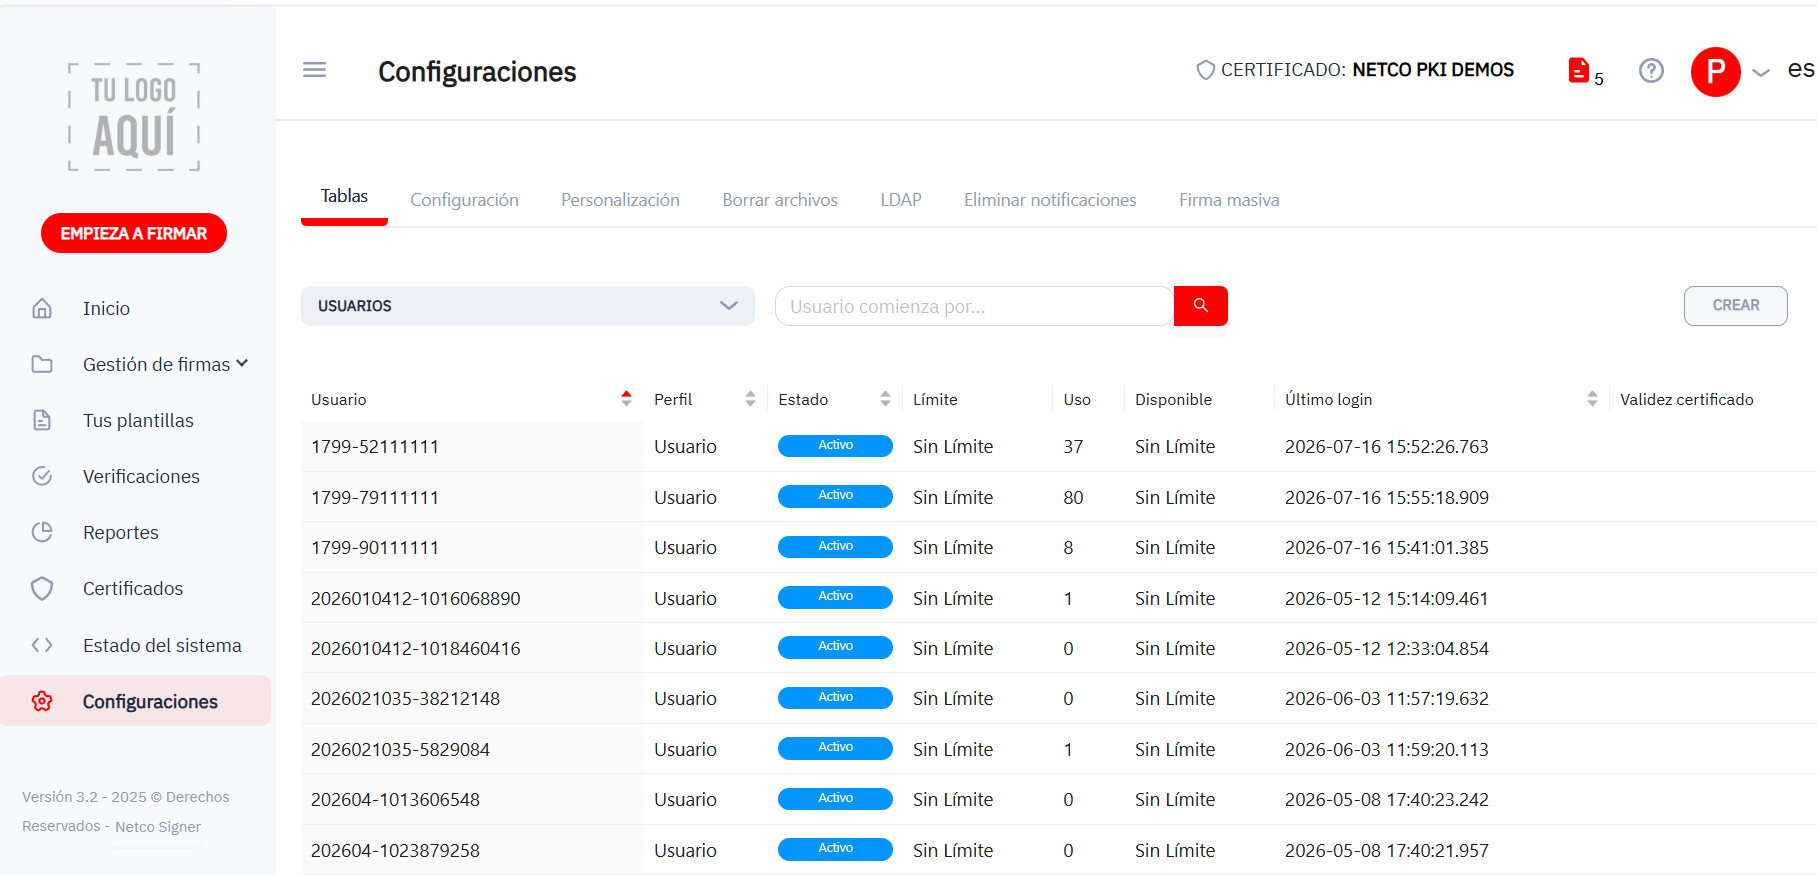The height and width of the screenshot is (875, 1817).
Task: Click the 'TU LOGO AQUÍ' logo placeholder
Action: 134,117
